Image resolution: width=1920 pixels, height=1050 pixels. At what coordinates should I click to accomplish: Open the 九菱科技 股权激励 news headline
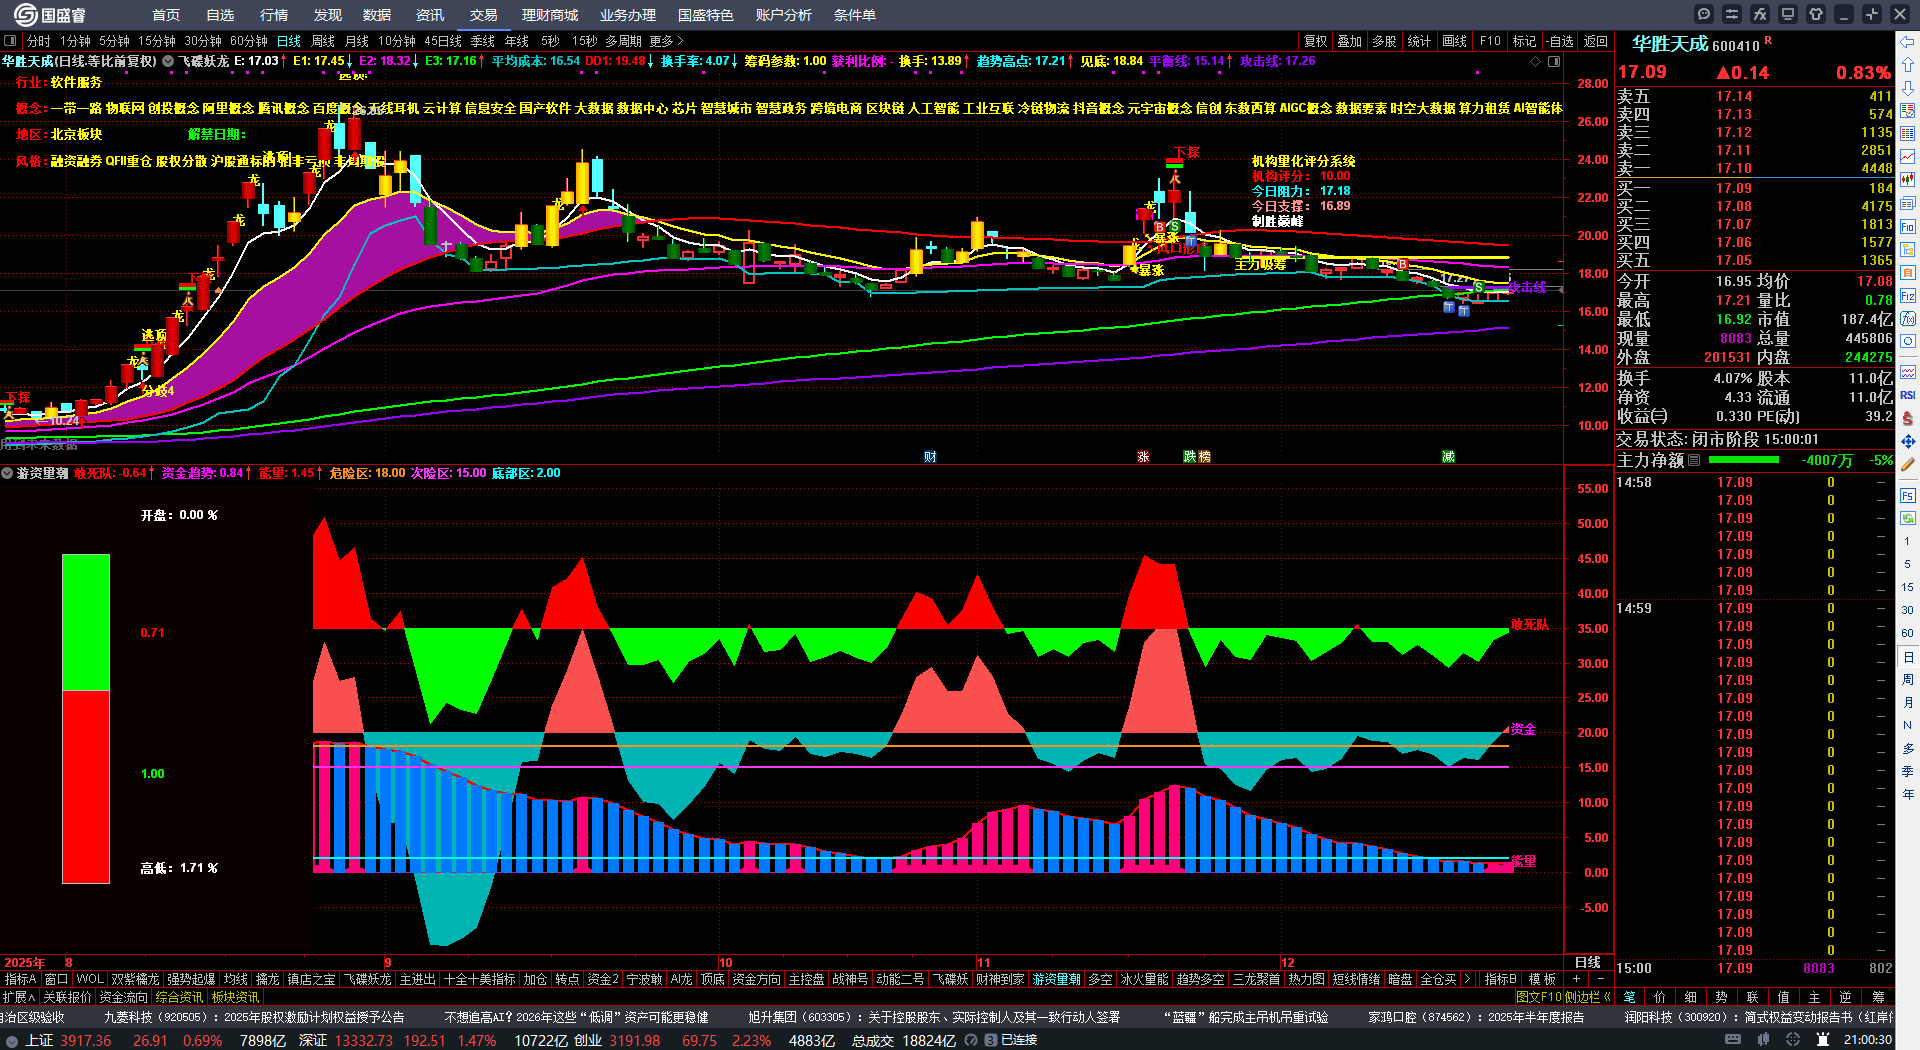pos(254,1017)
